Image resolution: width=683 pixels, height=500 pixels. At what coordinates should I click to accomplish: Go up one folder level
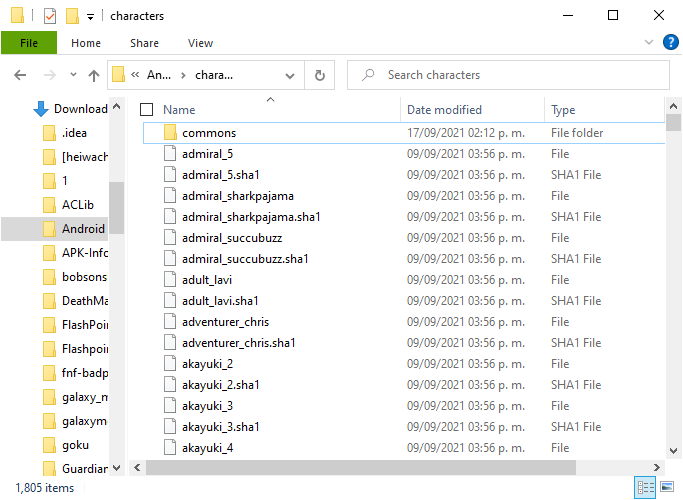coord(94,75)
